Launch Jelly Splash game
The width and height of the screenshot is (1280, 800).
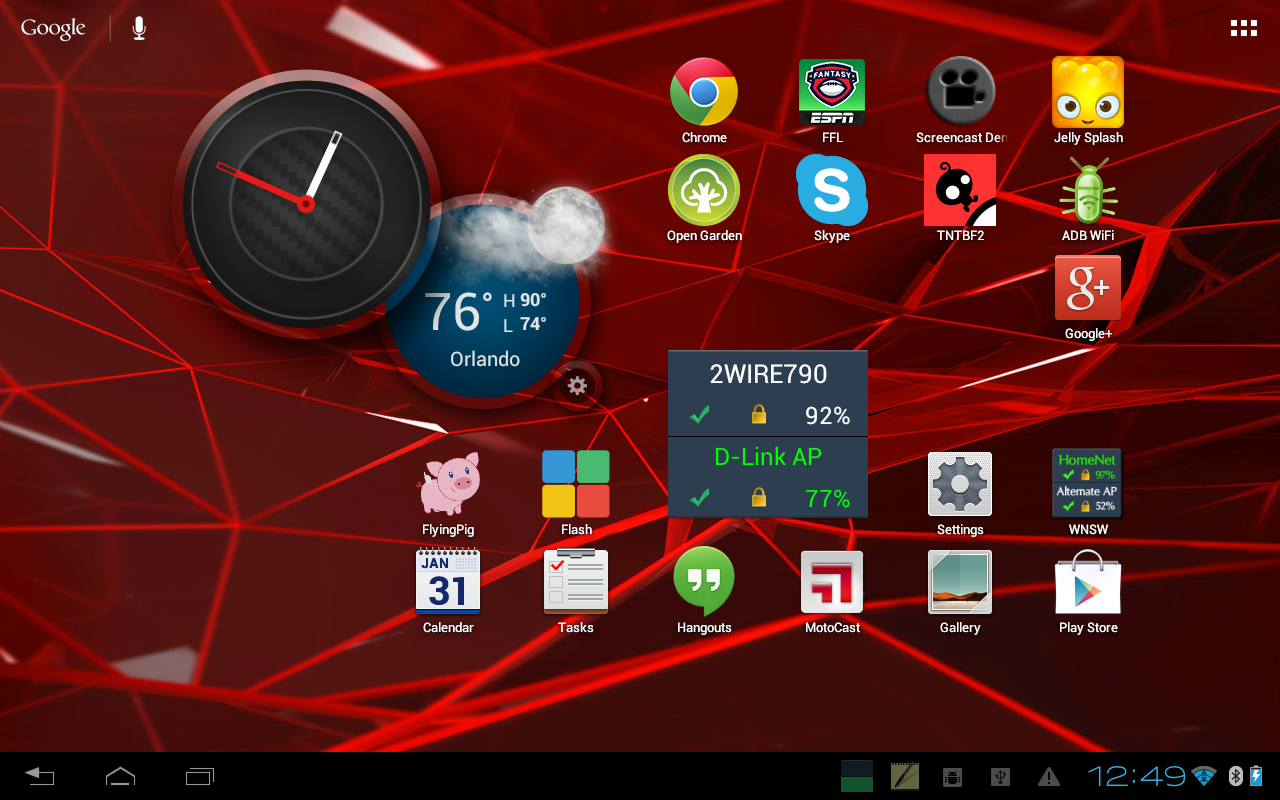pyautogui.click(x=1088, y=100)
